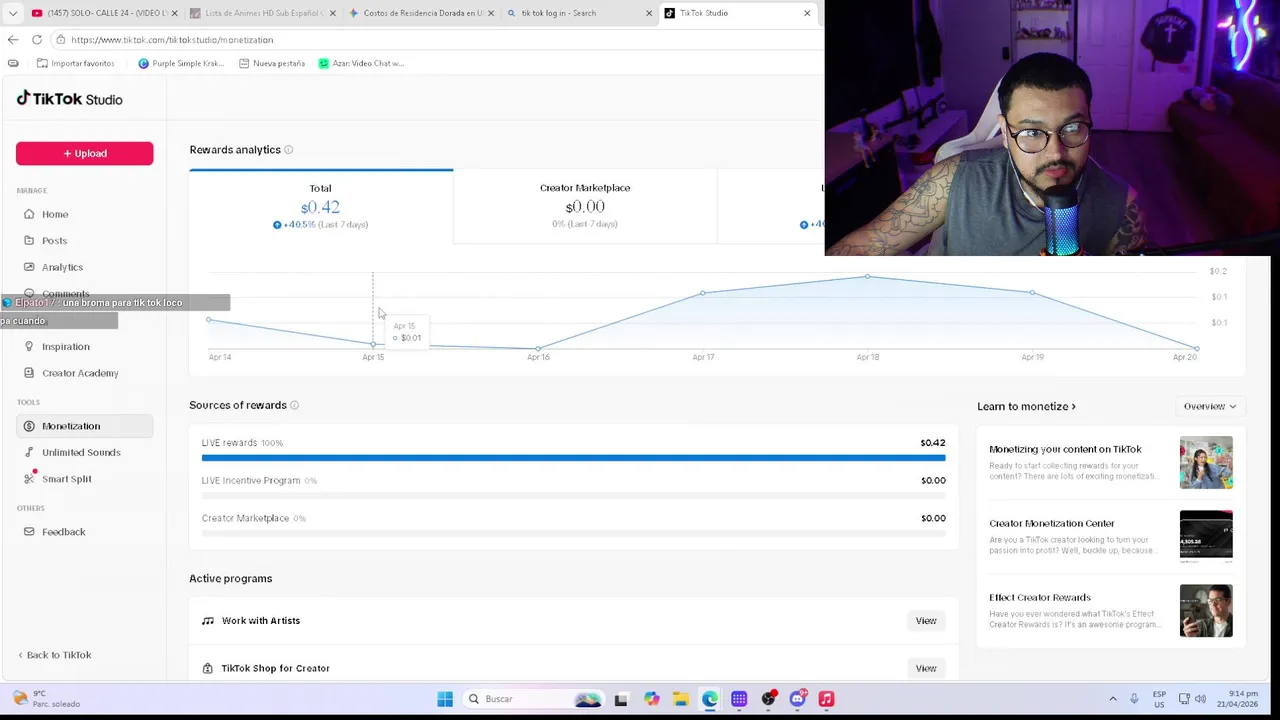Open the Overview dropdown
The width and height of the screenshot is (1280, 720).
click(1210, 406)
